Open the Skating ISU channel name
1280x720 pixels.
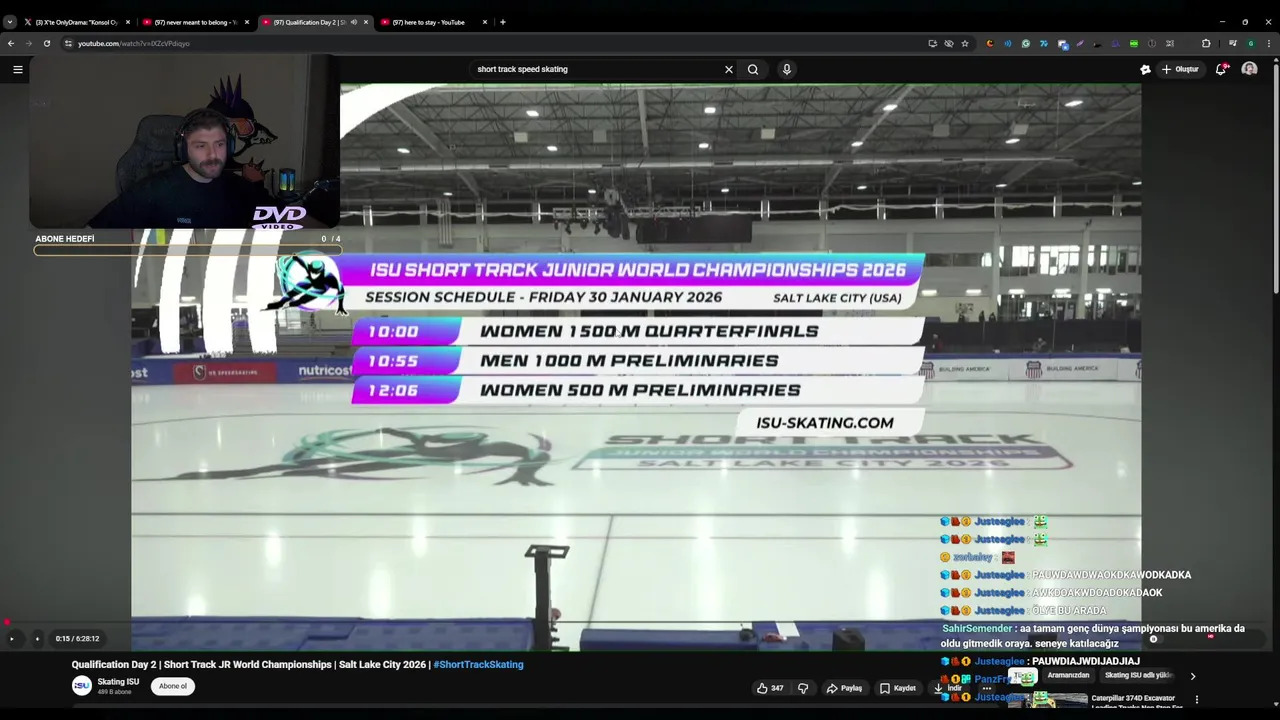[x=118, y=682]
